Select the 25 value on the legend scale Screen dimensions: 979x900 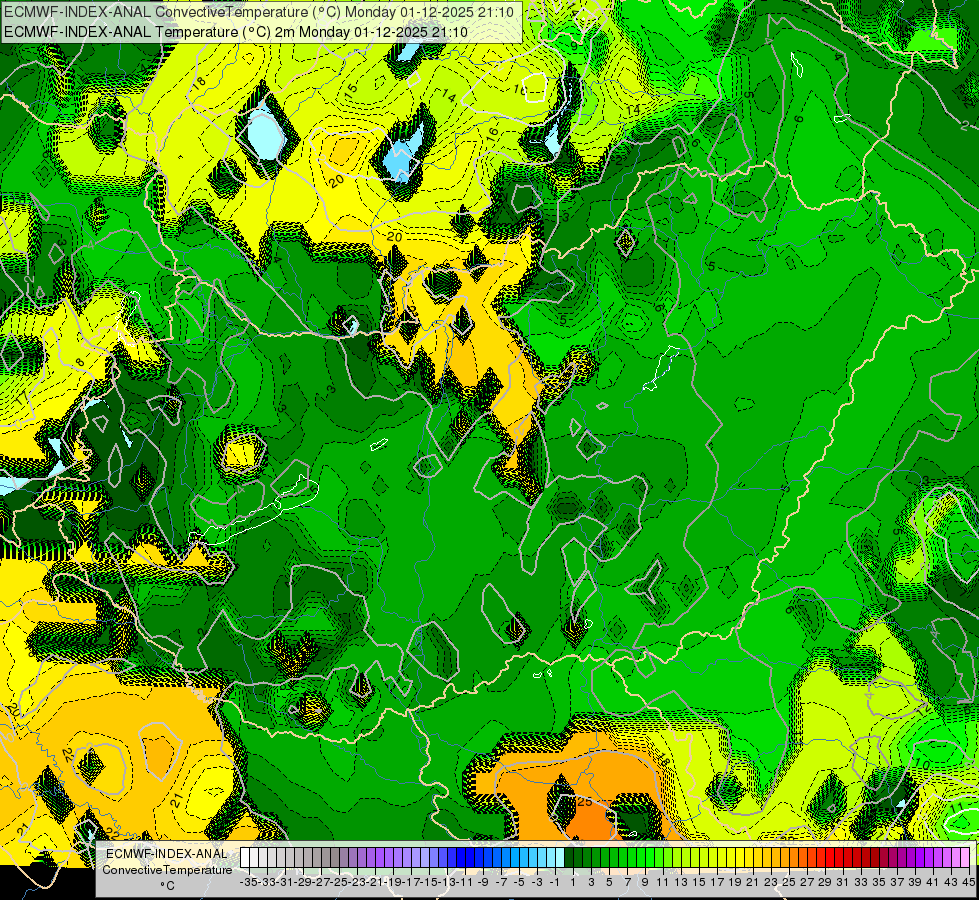point(789,882)
